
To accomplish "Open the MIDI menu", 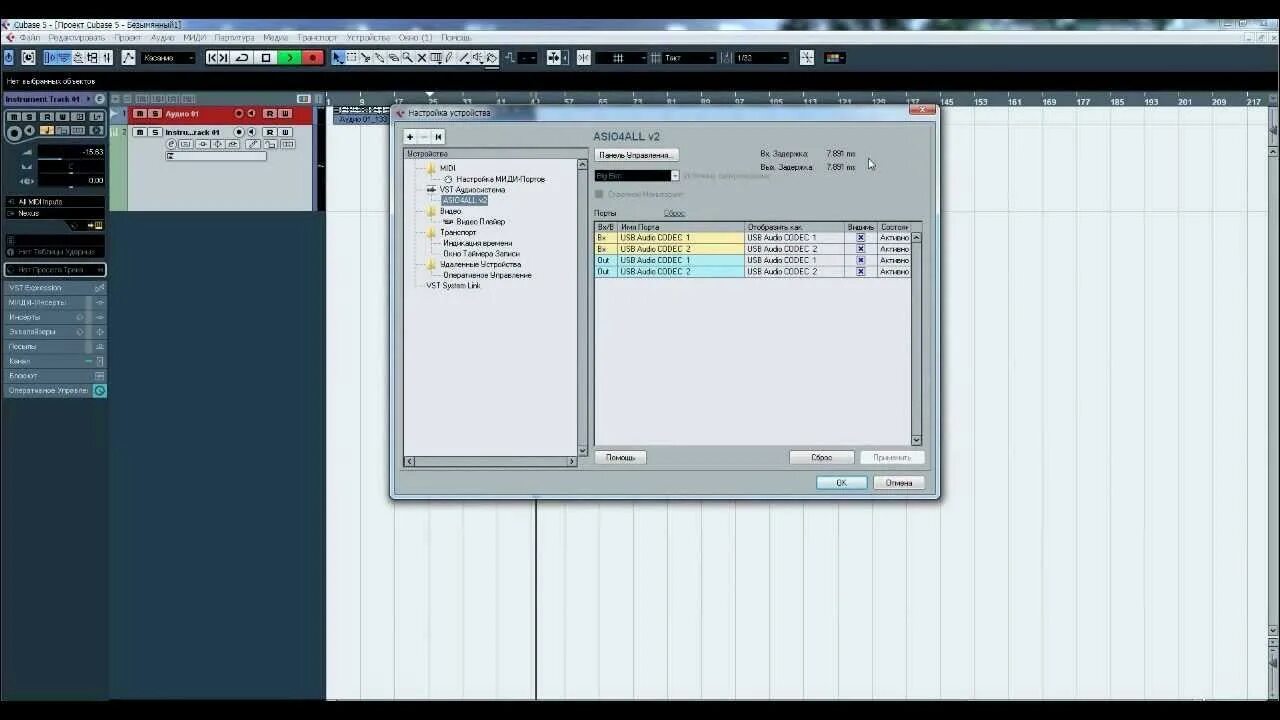I will tap(194, 37).
